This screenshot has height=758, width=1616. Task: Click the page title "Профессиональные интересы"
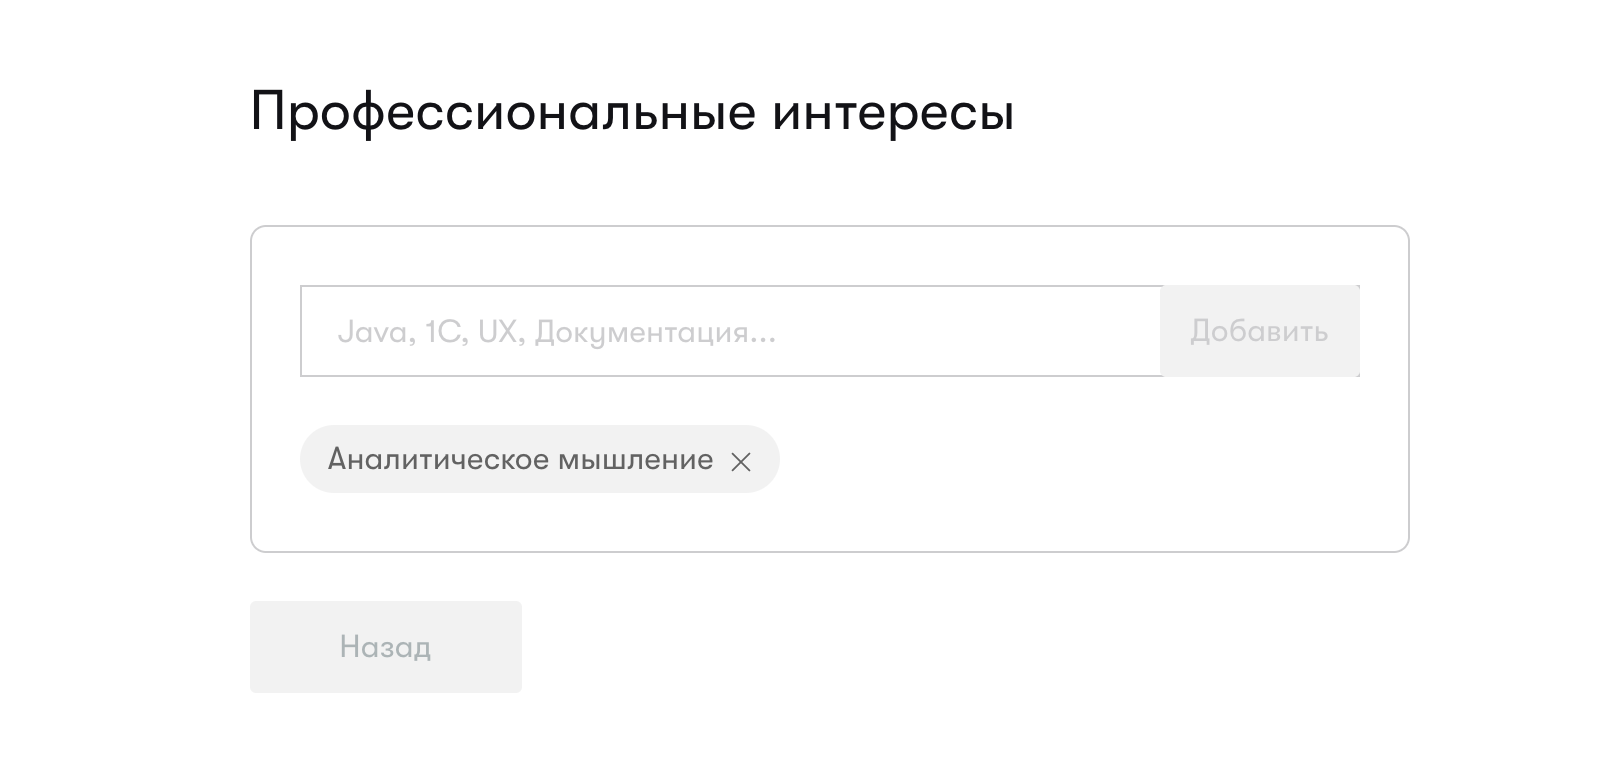coord(632,111)
